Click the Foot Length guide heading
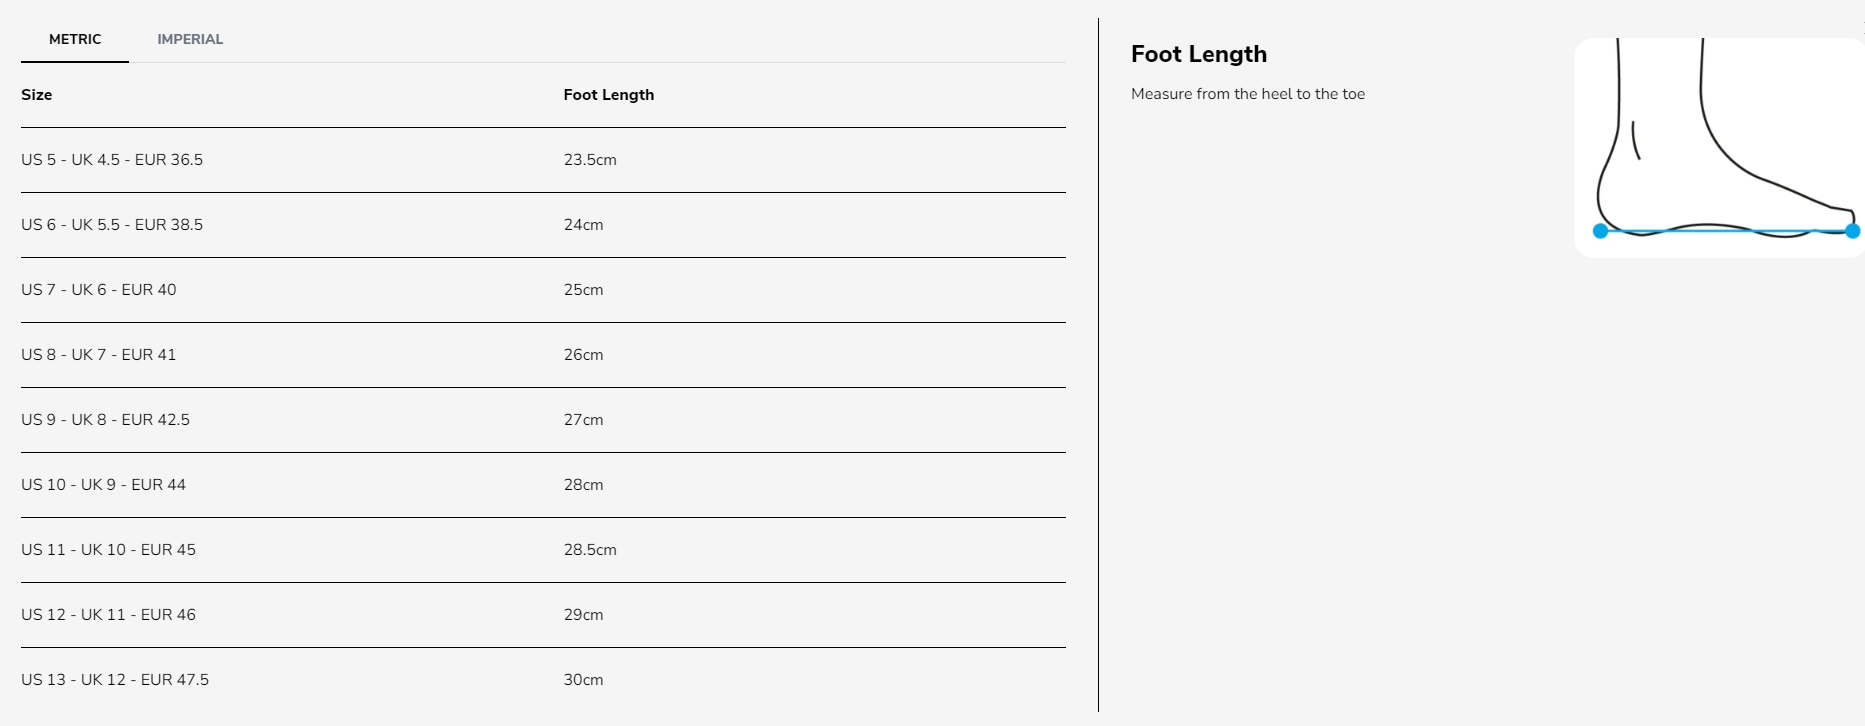Screen dimensions: 1865x726 [x=1198, y=54]
